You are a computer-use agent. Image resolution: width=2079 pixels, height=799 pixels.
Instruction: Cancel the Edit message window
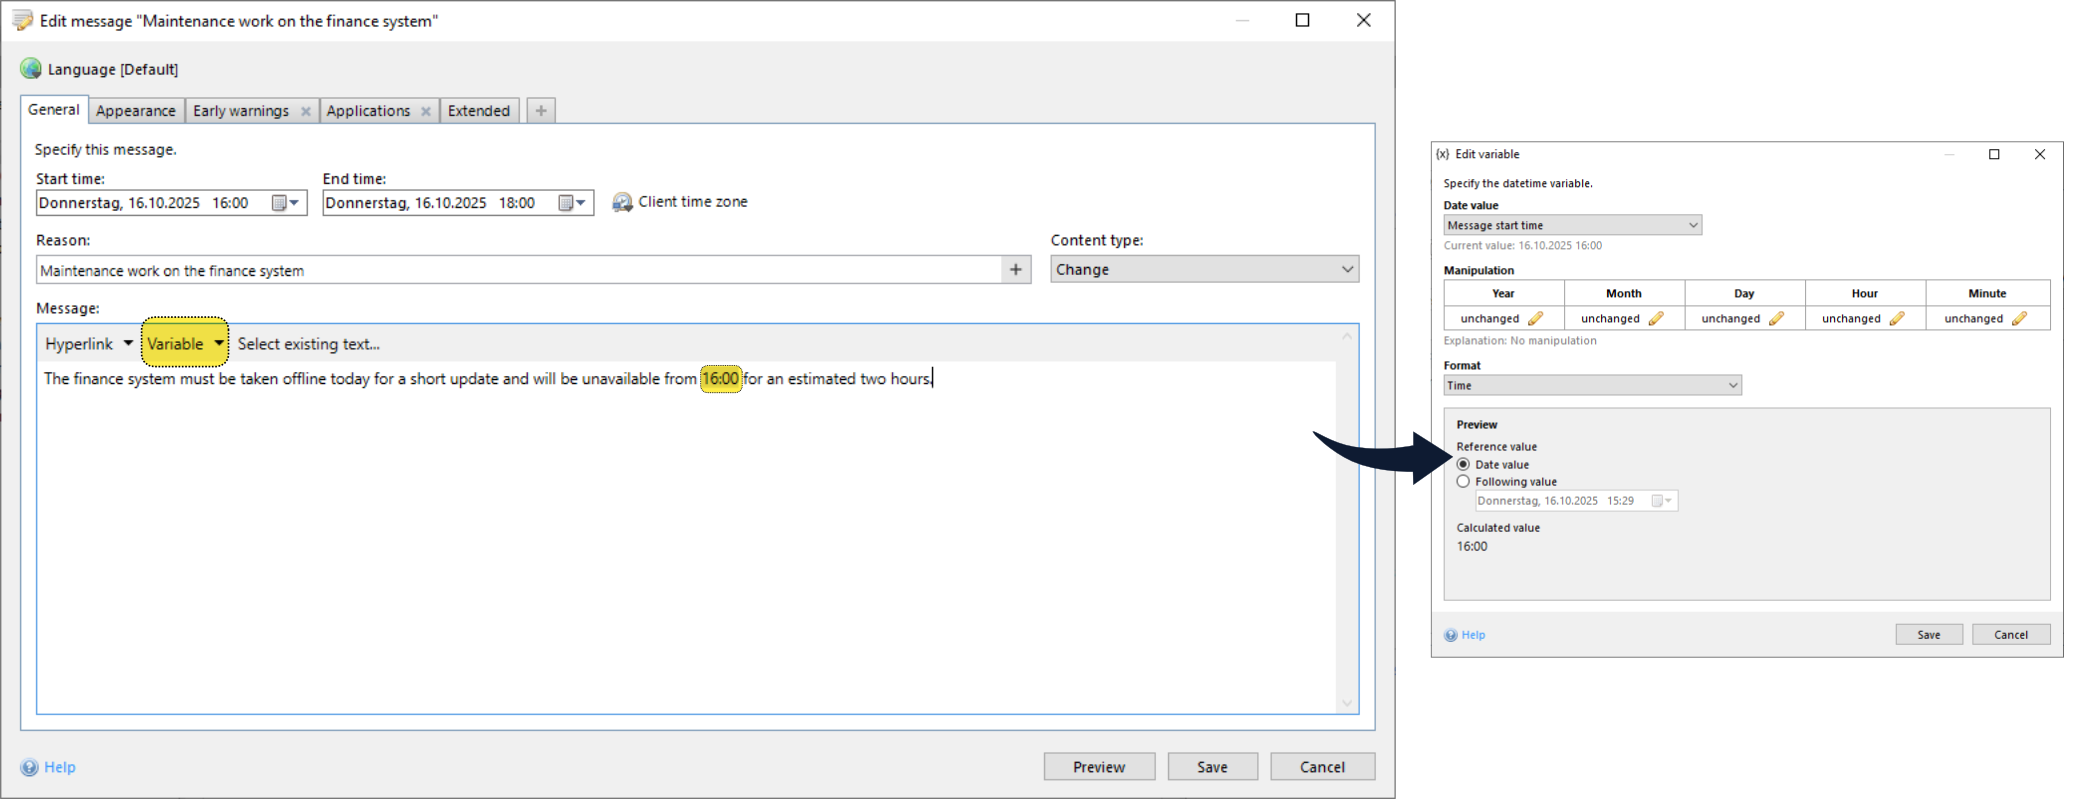(x=1322, y=767)
